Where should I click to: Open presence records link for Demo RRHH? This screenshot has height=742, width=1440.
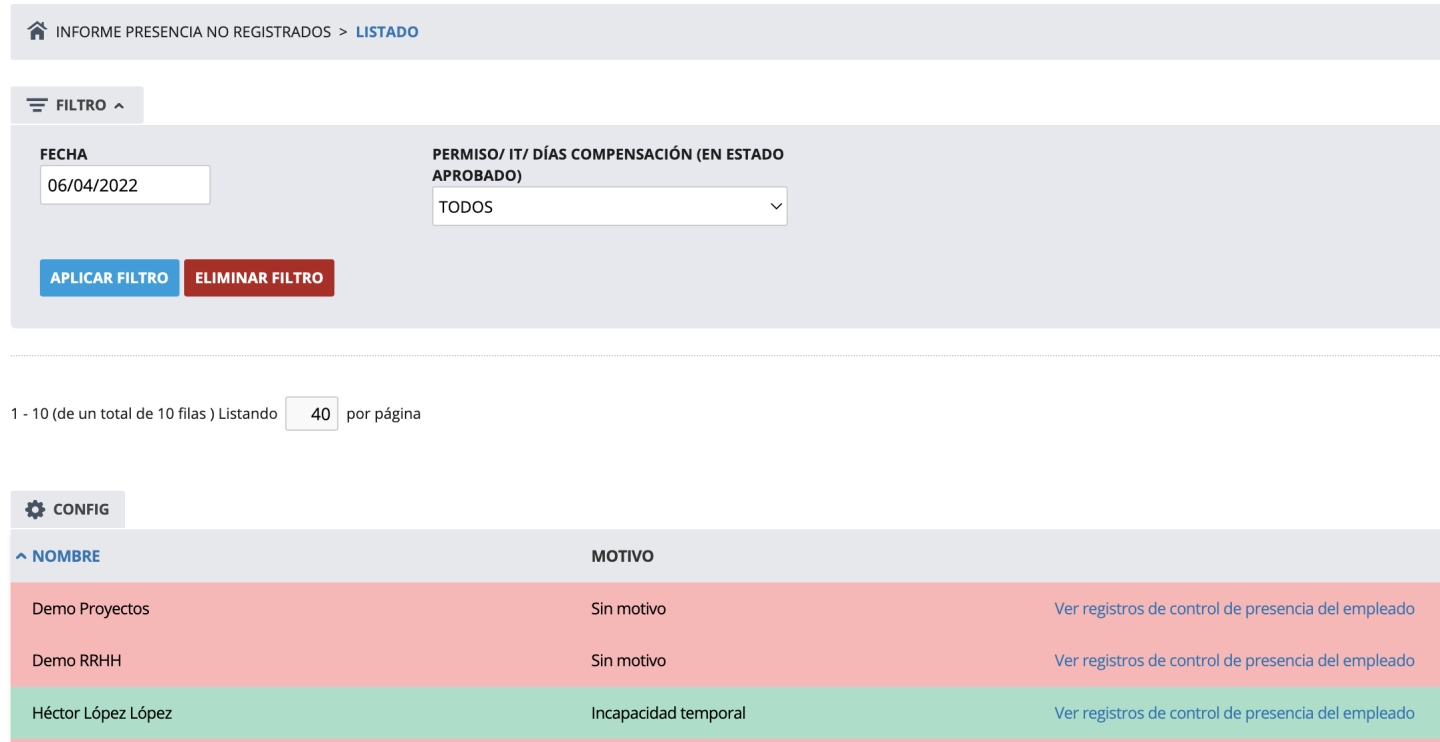point(1234,660)
